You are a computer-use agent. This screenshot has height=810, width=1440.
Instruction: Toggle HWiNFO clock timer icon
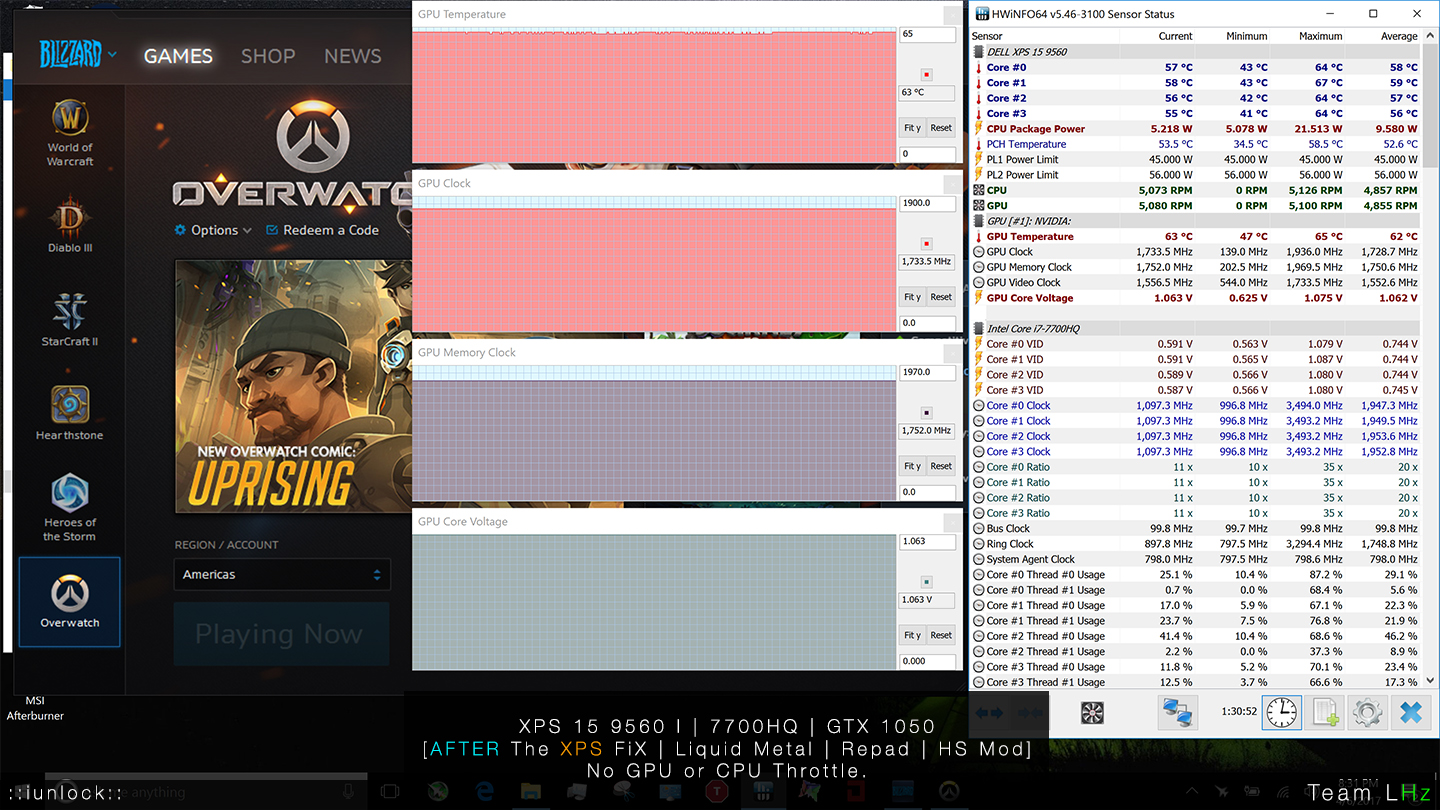1281,713
